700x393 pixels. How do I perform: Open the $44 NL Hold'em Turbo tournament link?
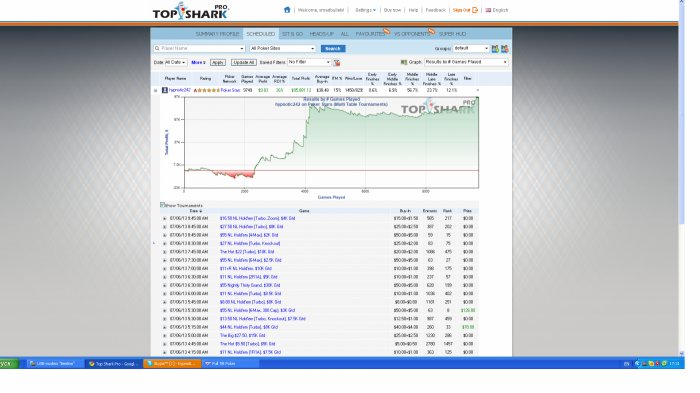[x=249, y=327]
